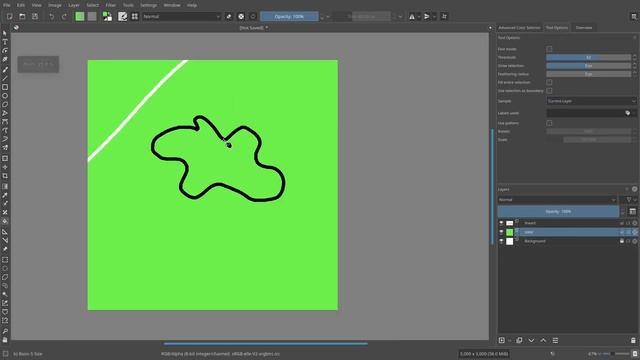Open the Filter menu

pos(111,5)
